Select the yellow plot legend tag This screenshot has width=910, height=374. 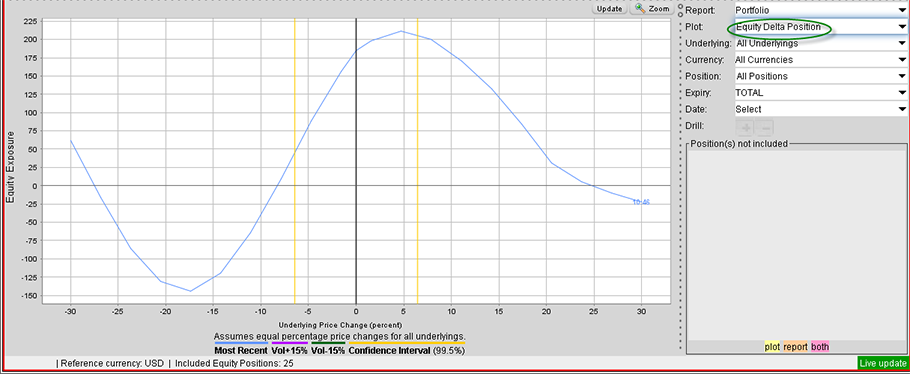(x=772, y=347)
